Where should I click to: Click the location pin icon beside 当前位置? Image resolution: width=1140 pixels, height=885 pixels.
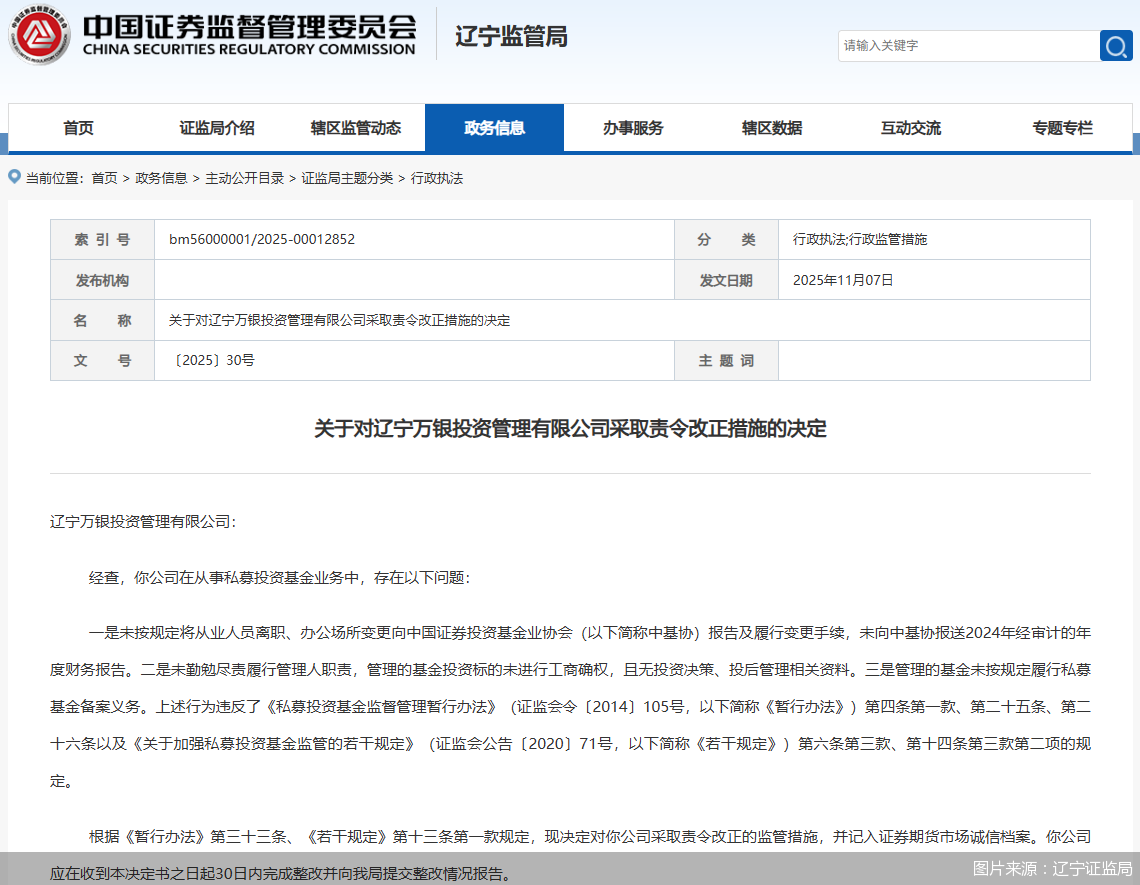point(14,177)
